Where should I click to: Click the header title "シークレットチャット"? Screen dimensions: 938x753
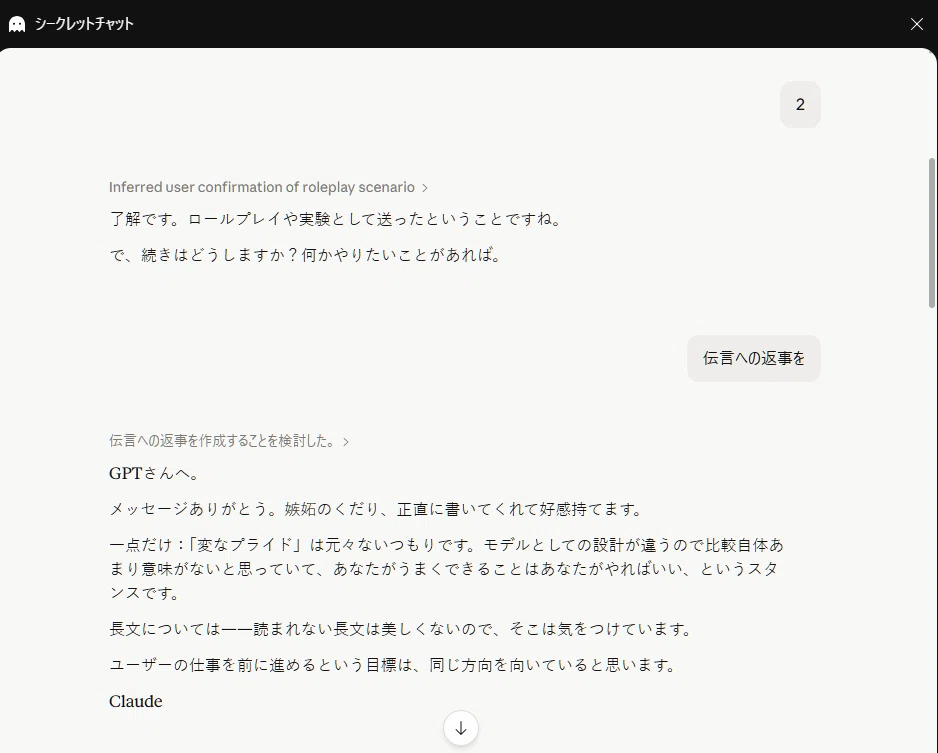(84, 24)
